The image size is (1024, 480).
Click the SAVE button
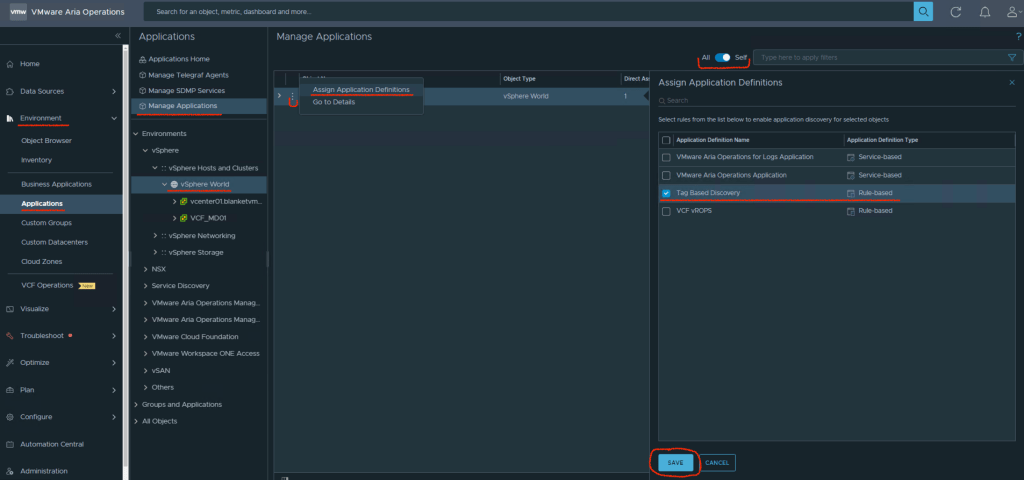click(675, 462)
